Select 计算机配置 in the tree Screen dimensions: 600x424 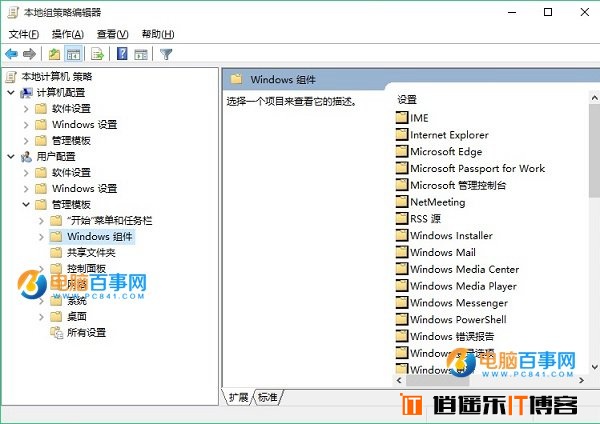click(x=60, y=92)
